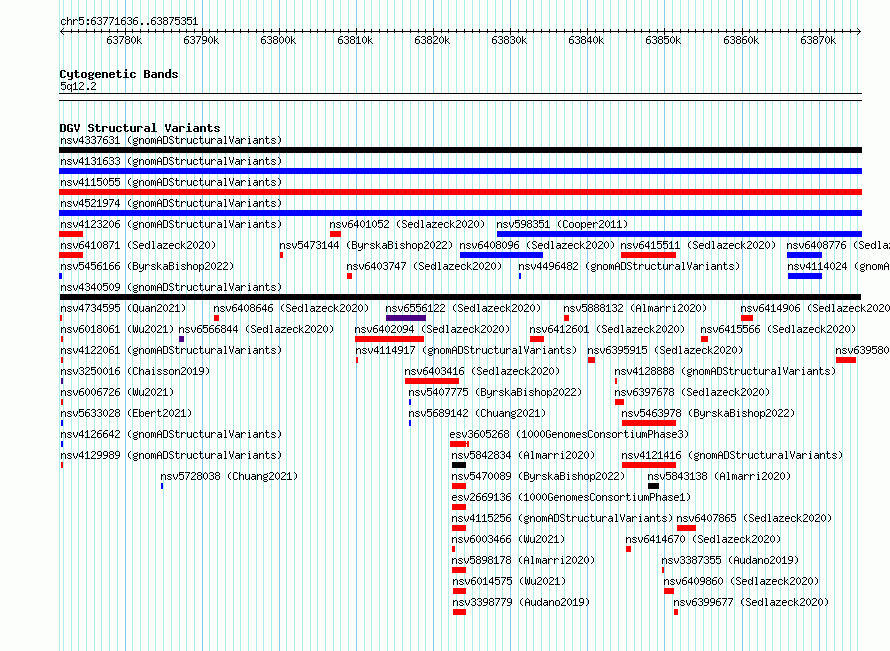
Task: Open nsv5473144 (ByrskaBishop2022) label
Action: (x=366, y=245)
